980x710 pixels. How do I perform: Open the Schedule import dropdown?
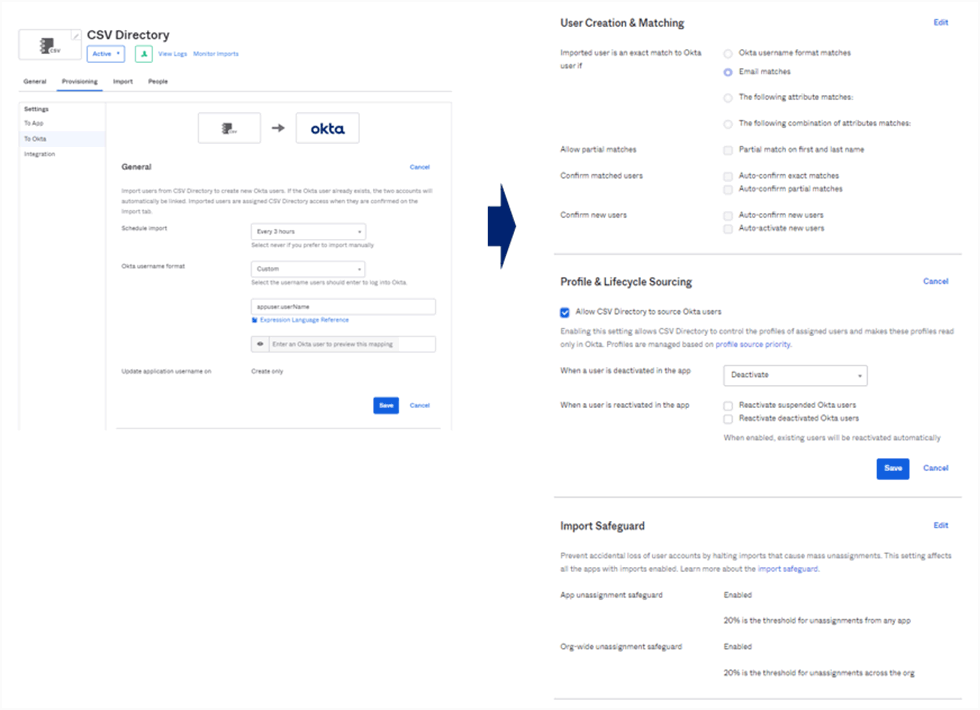pyautogui.click(x=308, y=232)
